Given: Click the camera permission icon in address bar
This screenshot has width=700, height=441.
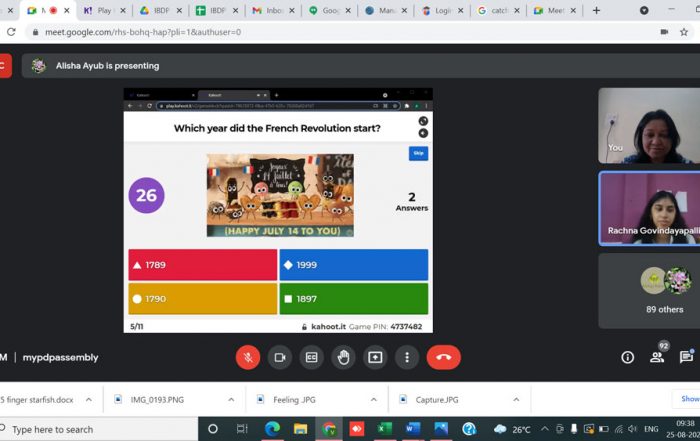Looking at the screenshot, I should click(664, 32).
